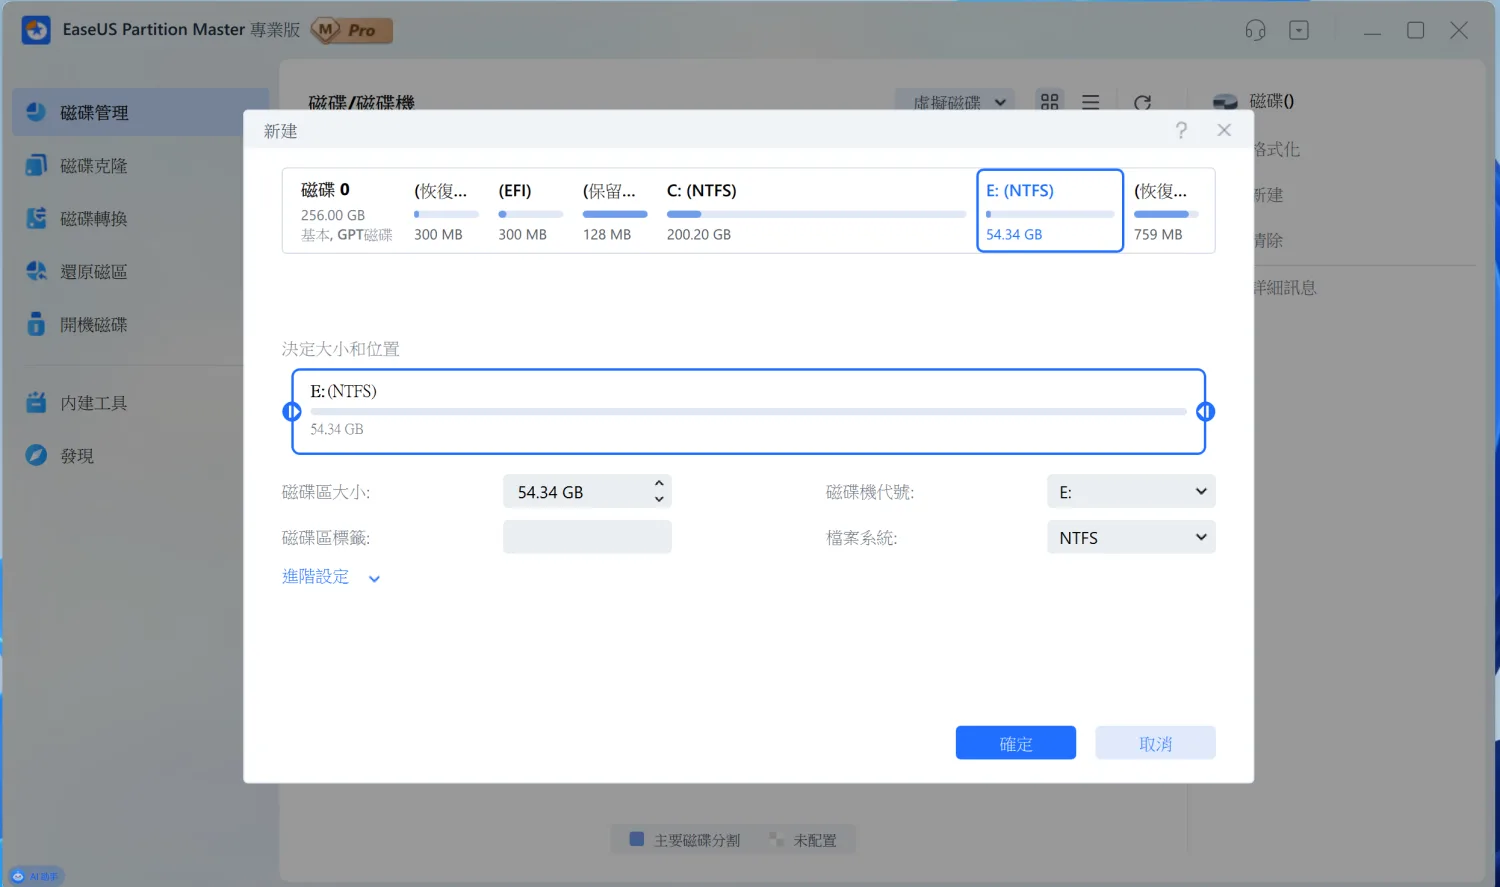Click the refresh icon in disk toolbar
Viewport: 1500px width, 887px height.
pos(1142,103)
